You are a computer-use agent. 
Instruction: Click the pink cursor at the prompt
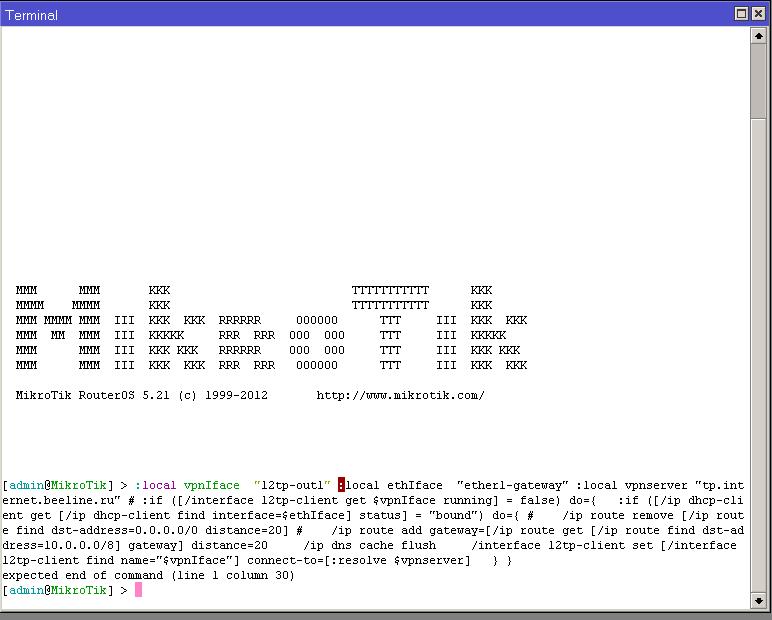(x=138, y=589)
